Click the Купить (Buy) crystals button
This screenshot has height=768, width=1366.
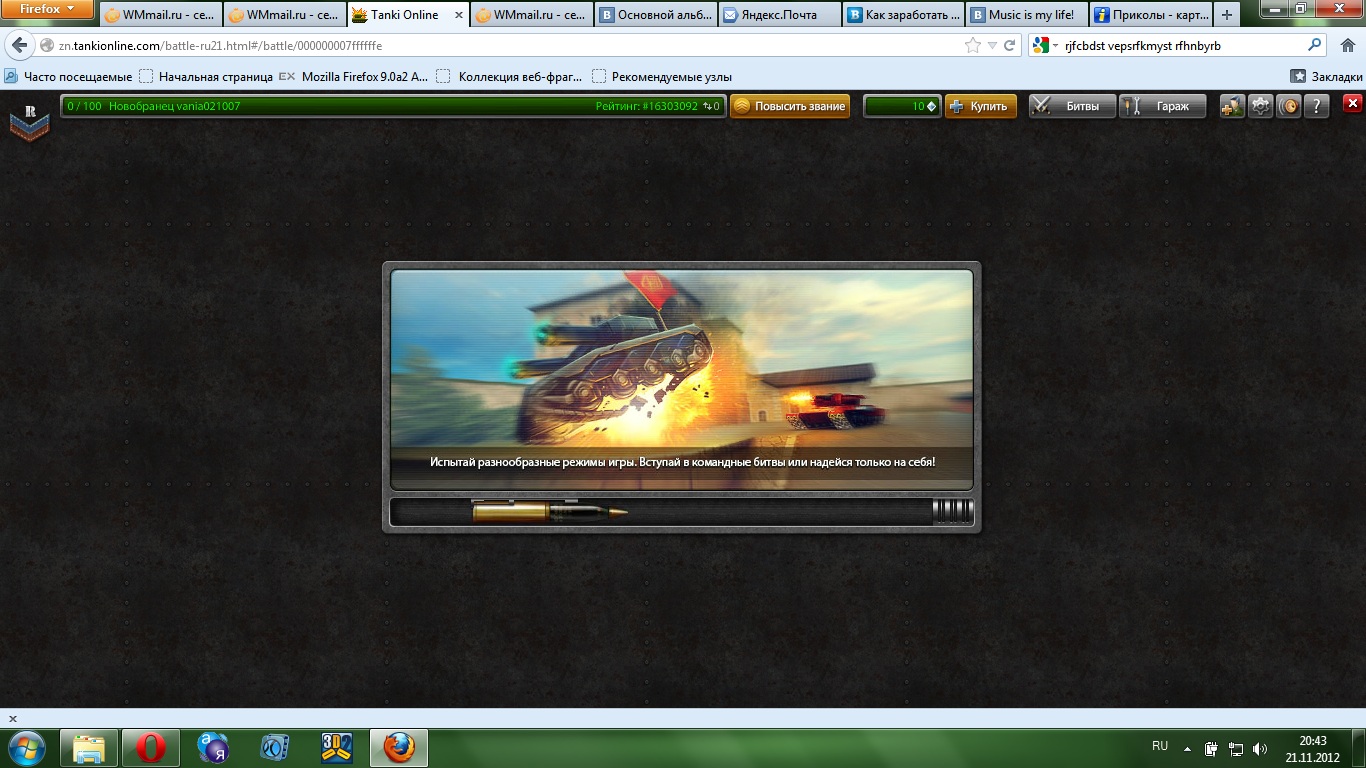[980, 106]
